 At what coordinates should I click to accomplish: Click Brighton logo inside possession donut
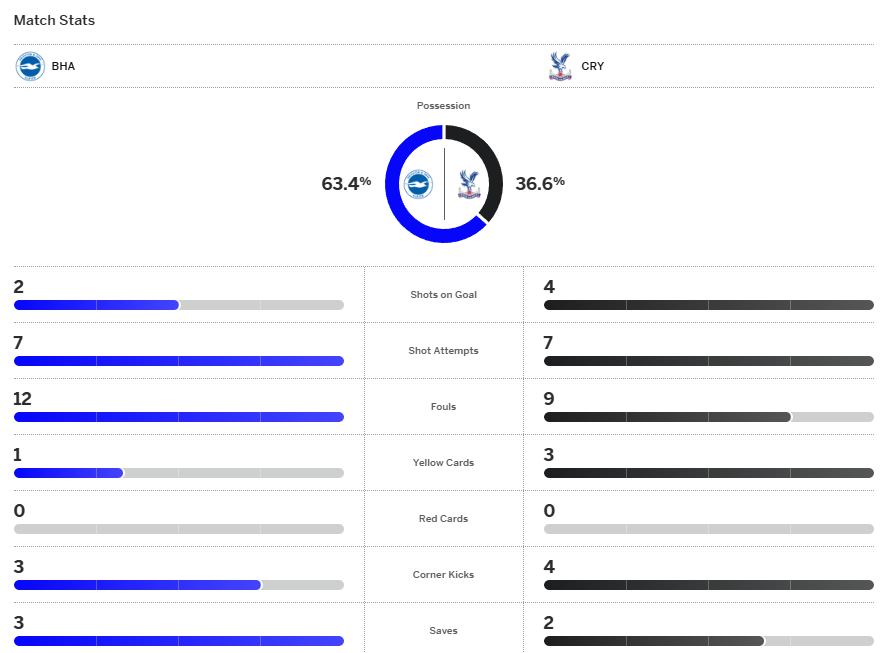(417, 185)
